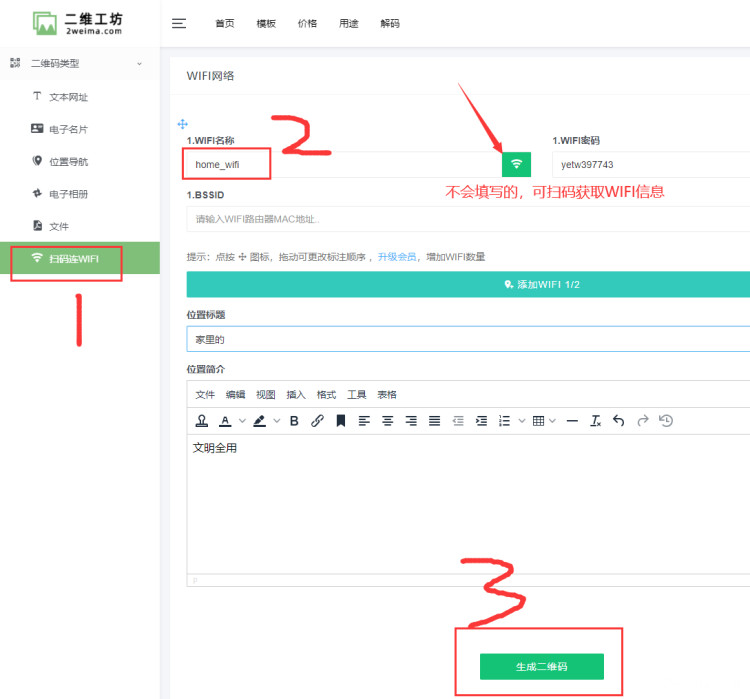Open the 格式 menu in the editor

[x=326, y=394]
